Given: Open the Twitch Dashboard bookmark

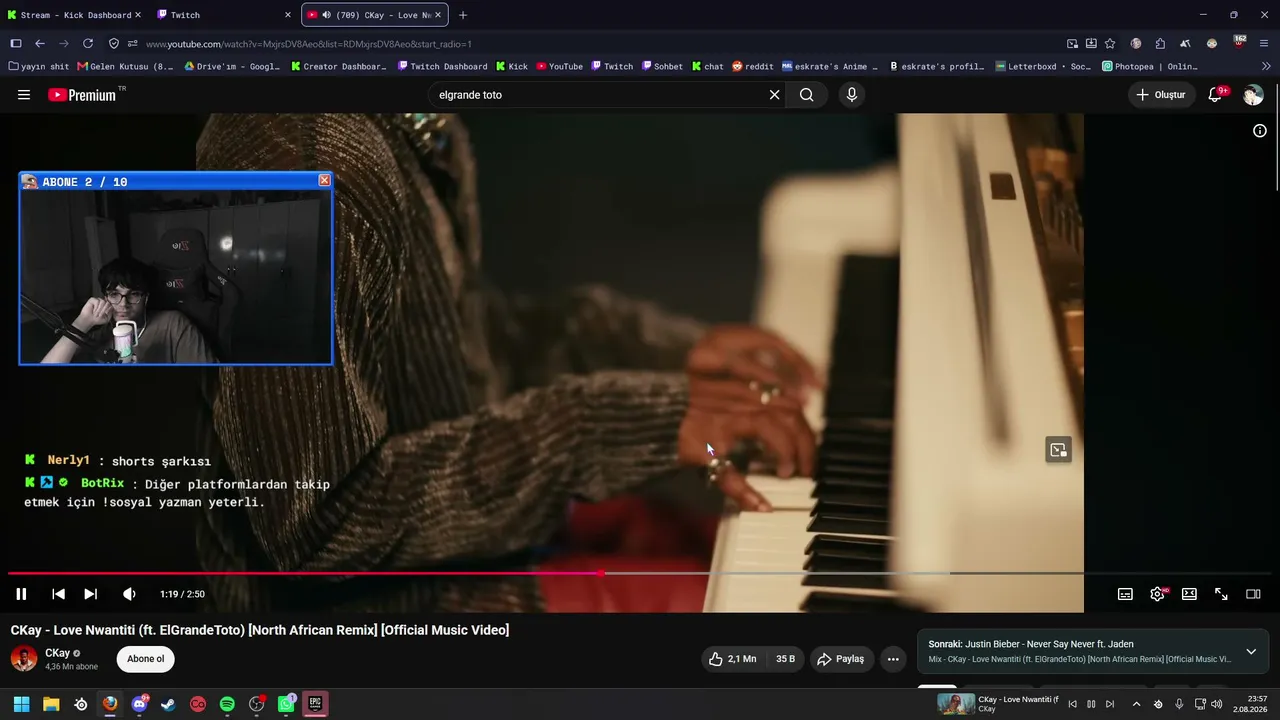Looking at the screenshot, I should (x=442, y=67).
